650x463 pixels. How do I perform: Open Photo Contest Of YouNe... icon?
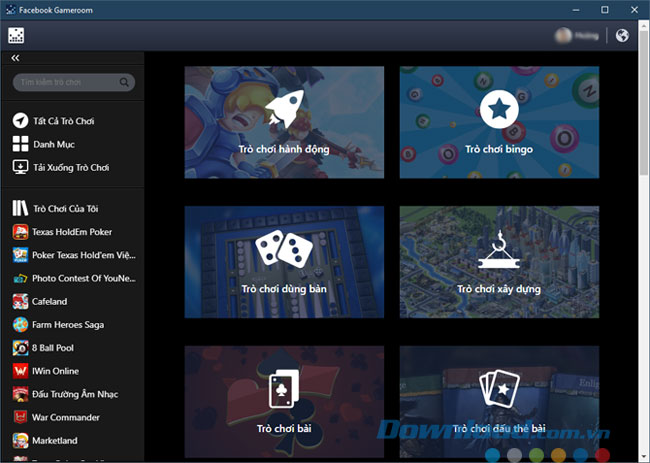pyautogui.click(x=20, y=278)
